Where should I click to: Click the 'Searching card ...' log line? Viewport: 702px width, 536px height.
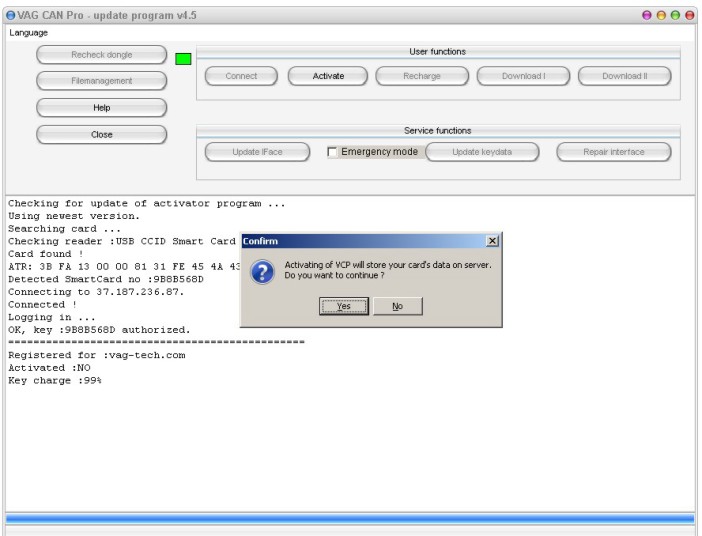point(64,229)
